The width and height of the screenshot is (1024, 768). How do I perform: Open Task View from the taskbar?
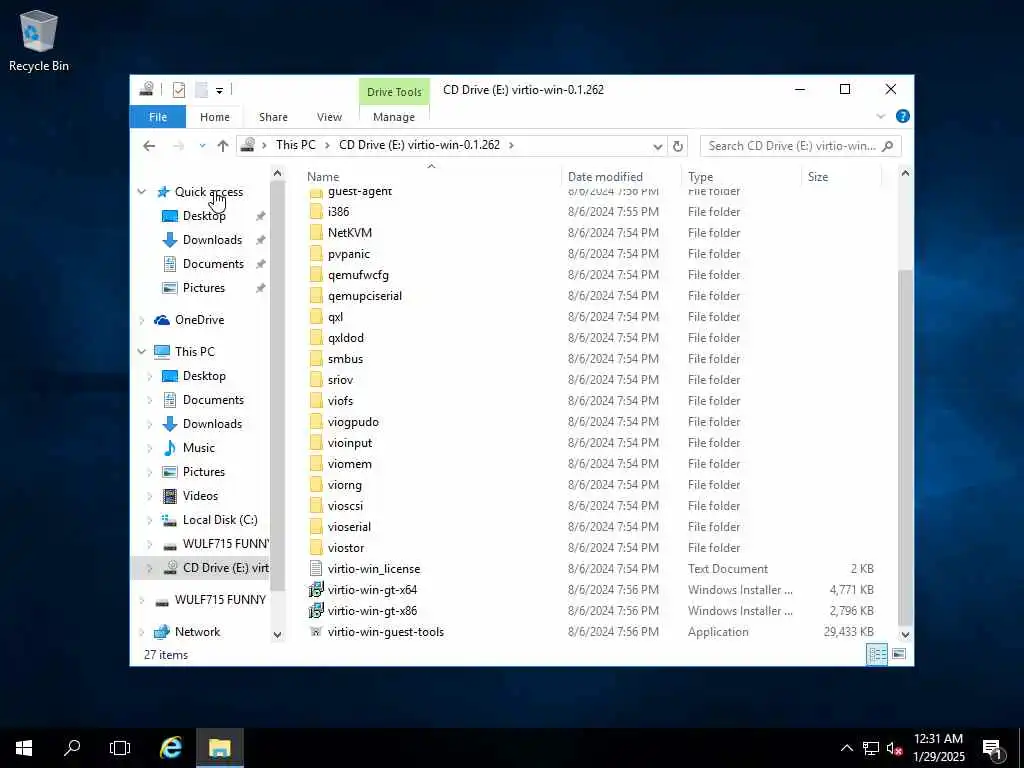120,748
